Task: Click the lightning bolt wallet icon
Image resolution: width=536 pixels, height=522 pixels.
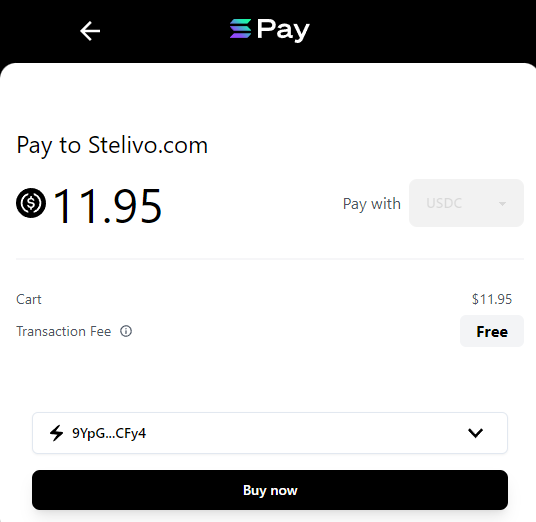Action: tap(56, 433)
